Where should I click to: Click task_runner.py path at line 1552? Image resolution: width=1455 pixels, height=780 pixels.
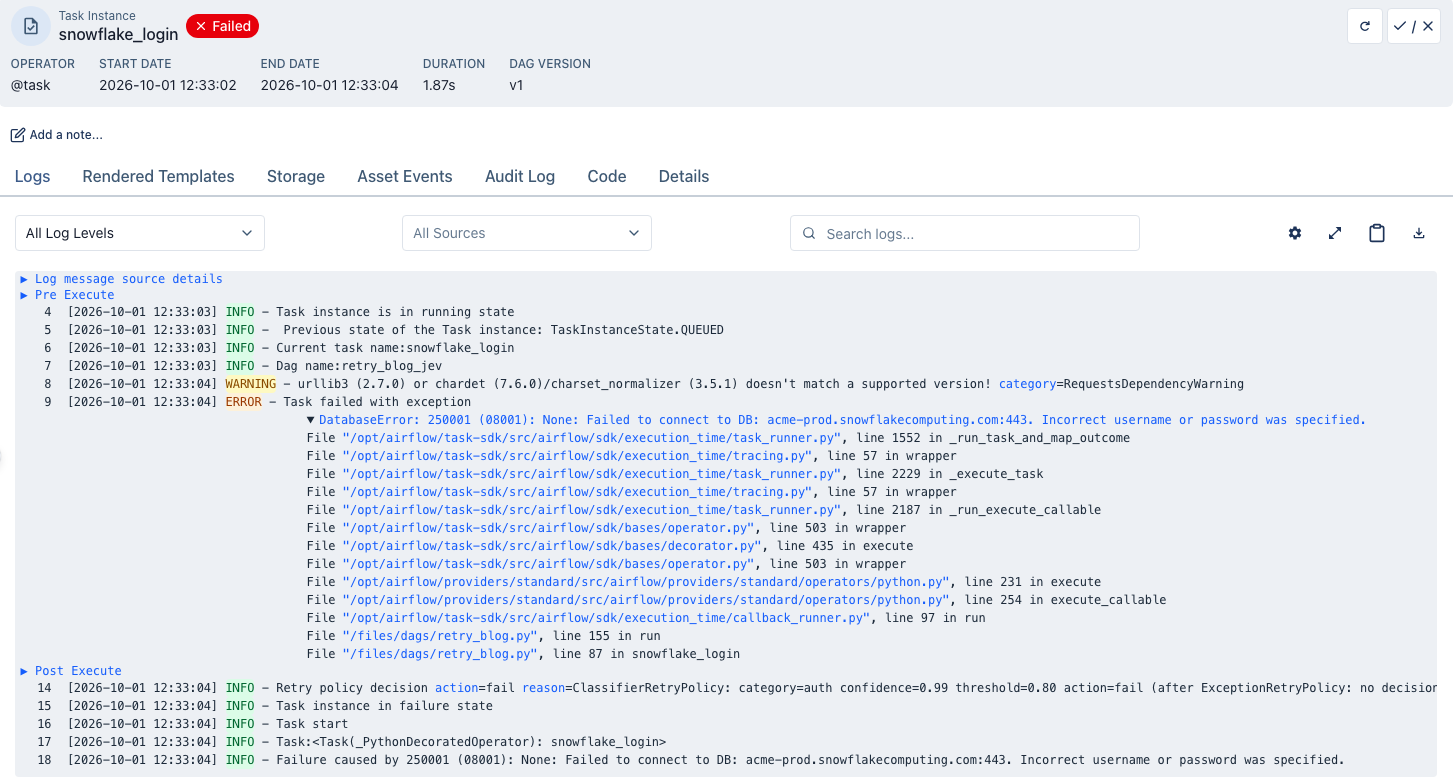point(592,438)
